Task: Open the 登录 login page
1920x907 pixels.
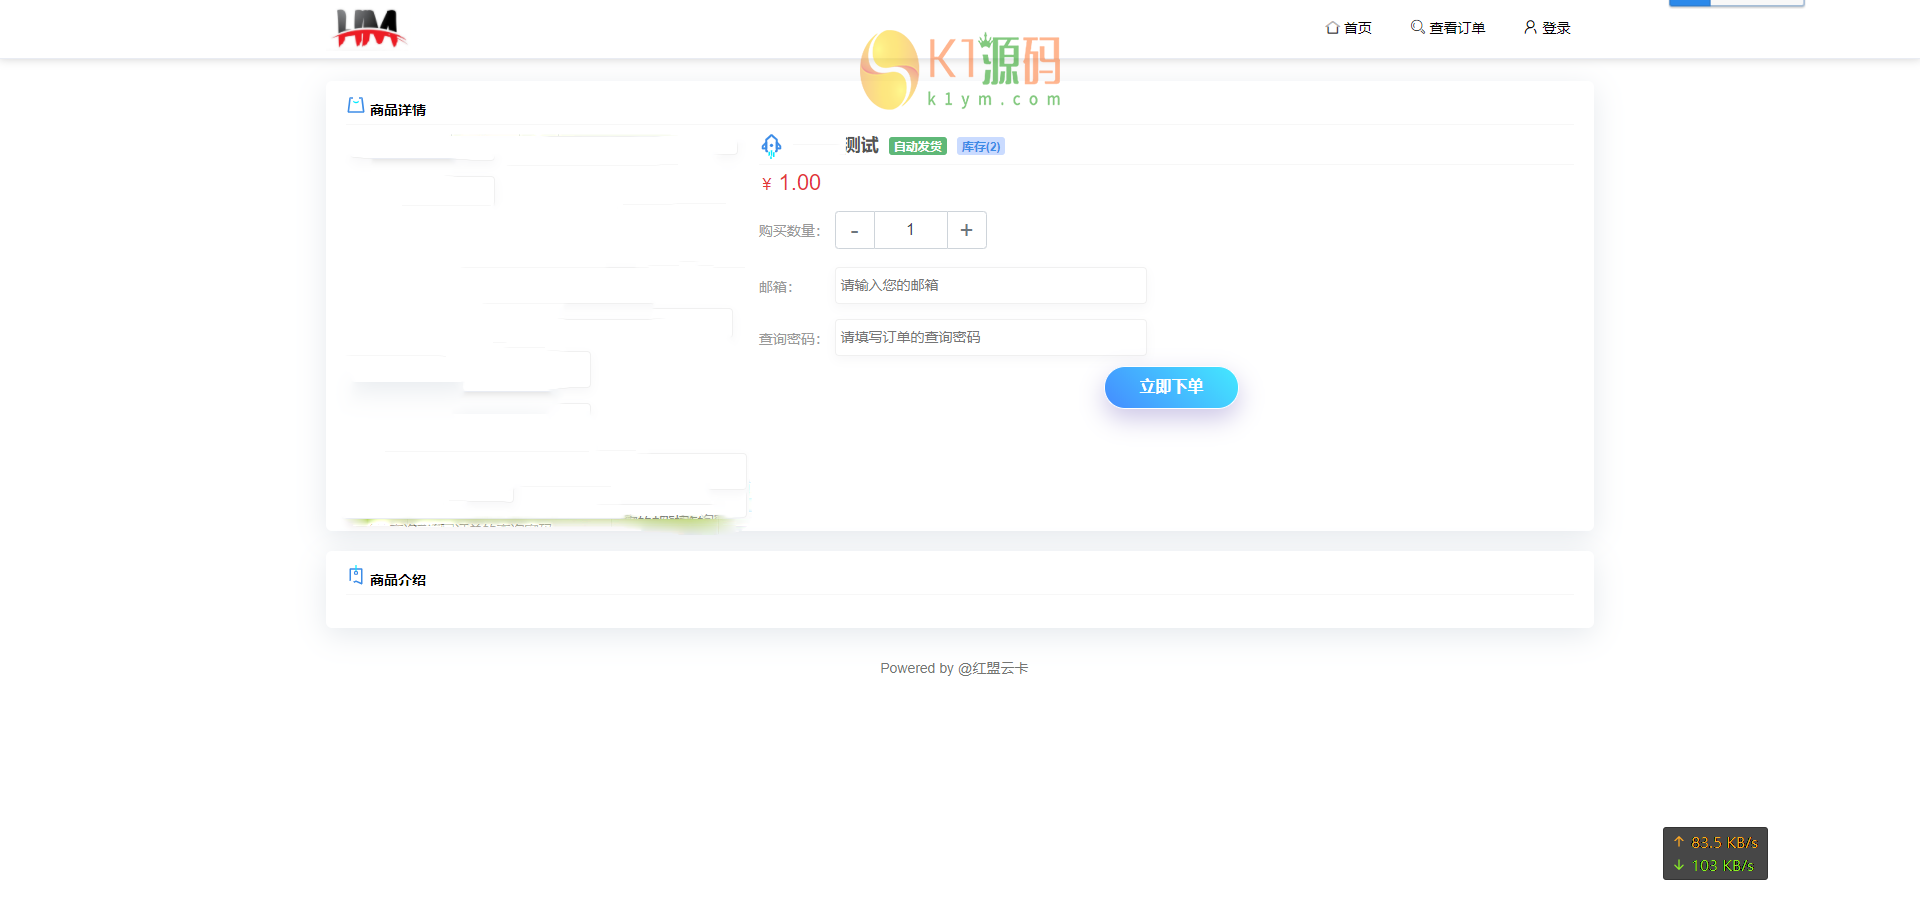Action: pos(1547,28)
